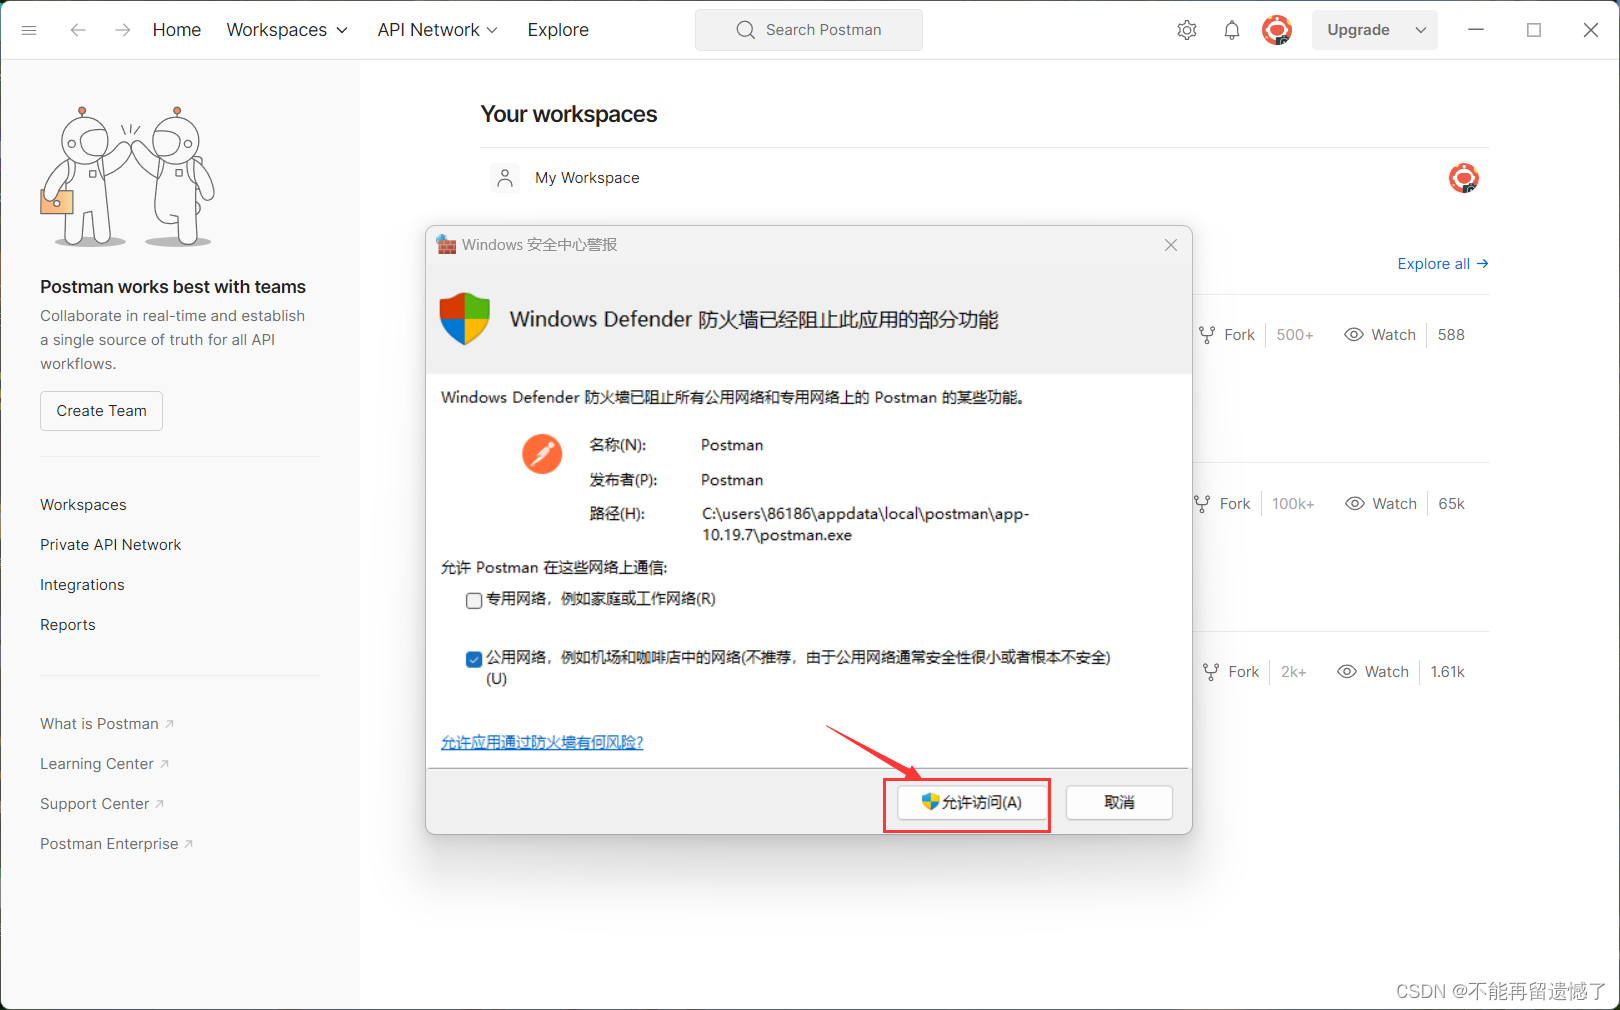Go back with the left arrow

tap(78, 30)
